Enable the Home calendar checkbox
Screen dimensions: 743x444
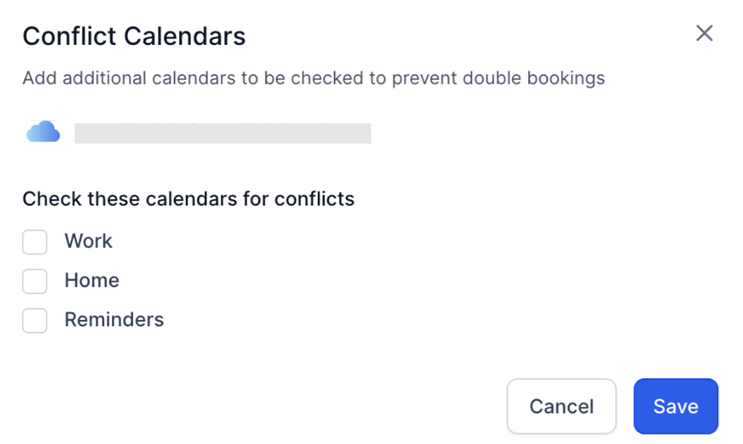tap(35, 281)
